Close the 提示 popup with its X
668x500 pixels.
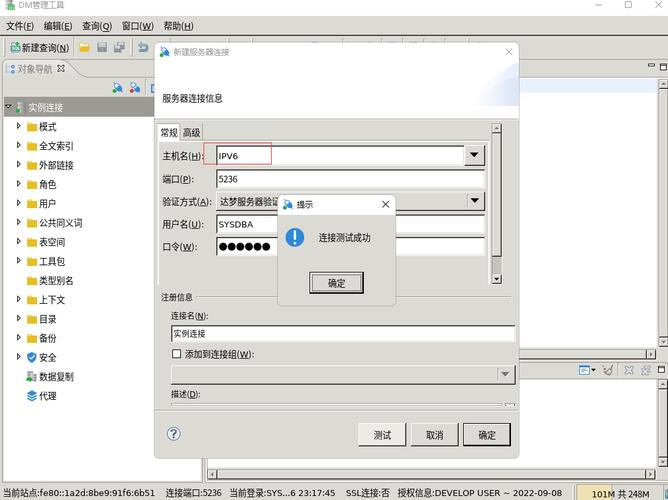tap(386, 204)
